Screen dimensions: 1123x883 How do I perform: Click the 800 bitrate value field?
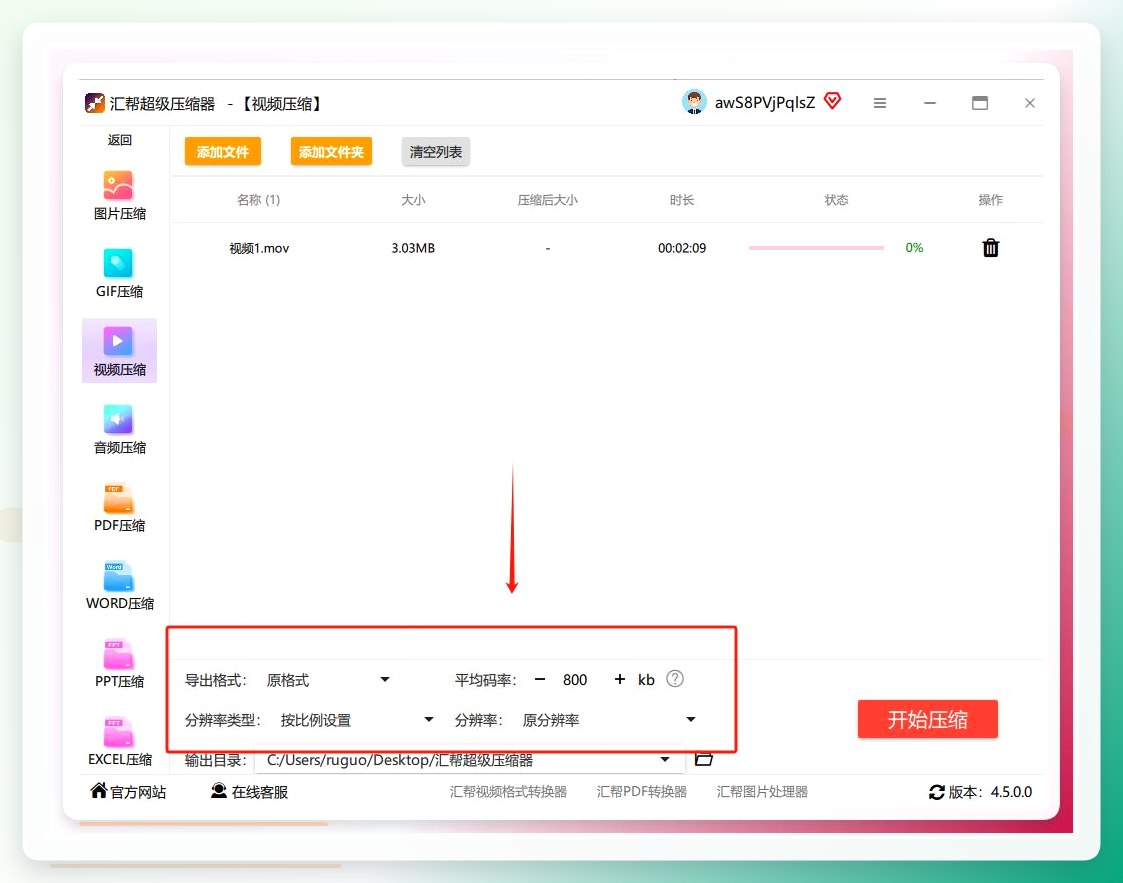[x=575, y=680]
